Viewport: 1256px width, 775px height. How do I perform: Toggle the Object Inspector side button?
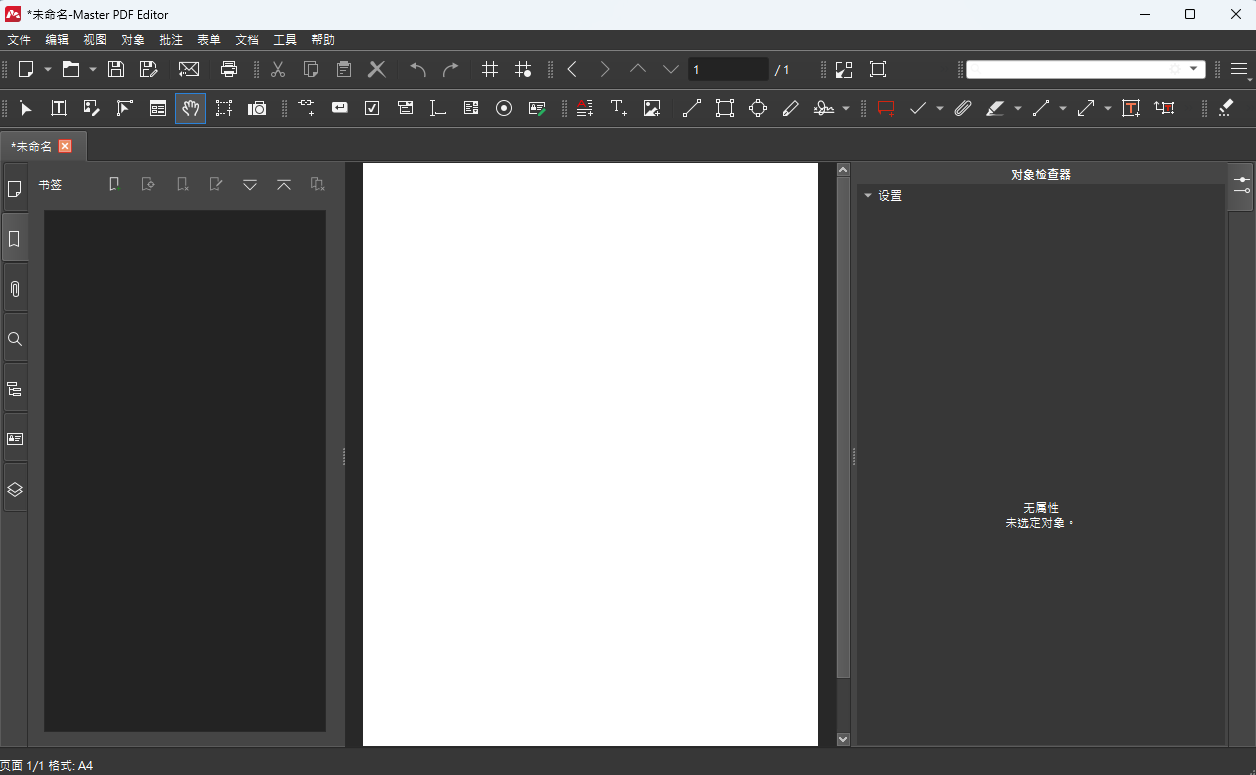(1241, 185)
